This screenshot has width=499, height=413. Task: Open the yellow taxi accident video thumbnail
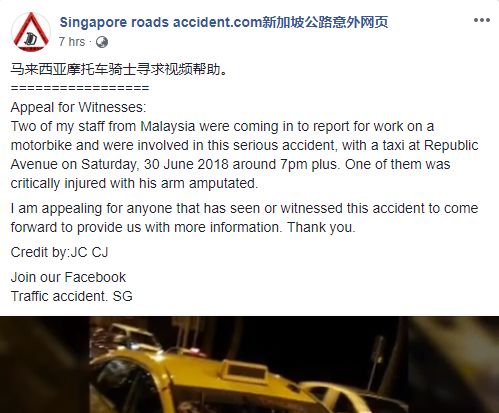[x=249, y=365]
